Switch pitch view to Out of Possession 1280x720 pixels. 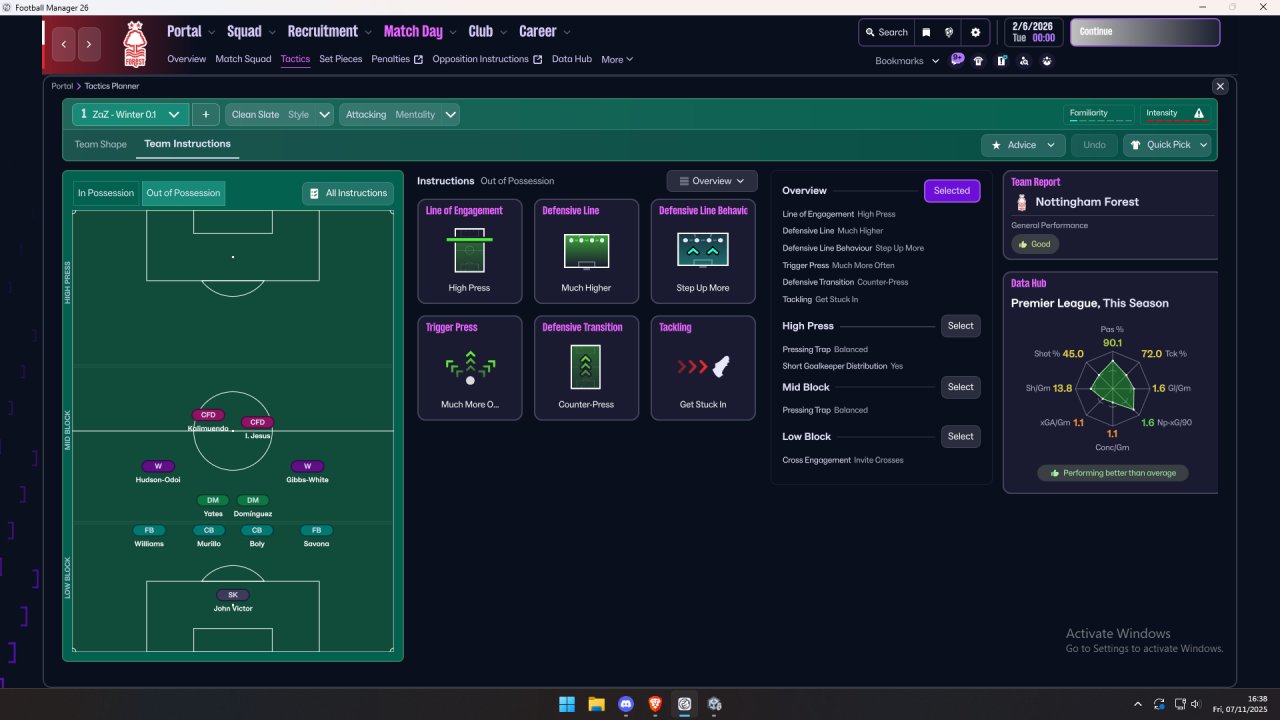pyautogui.click(x=183, y=193)
